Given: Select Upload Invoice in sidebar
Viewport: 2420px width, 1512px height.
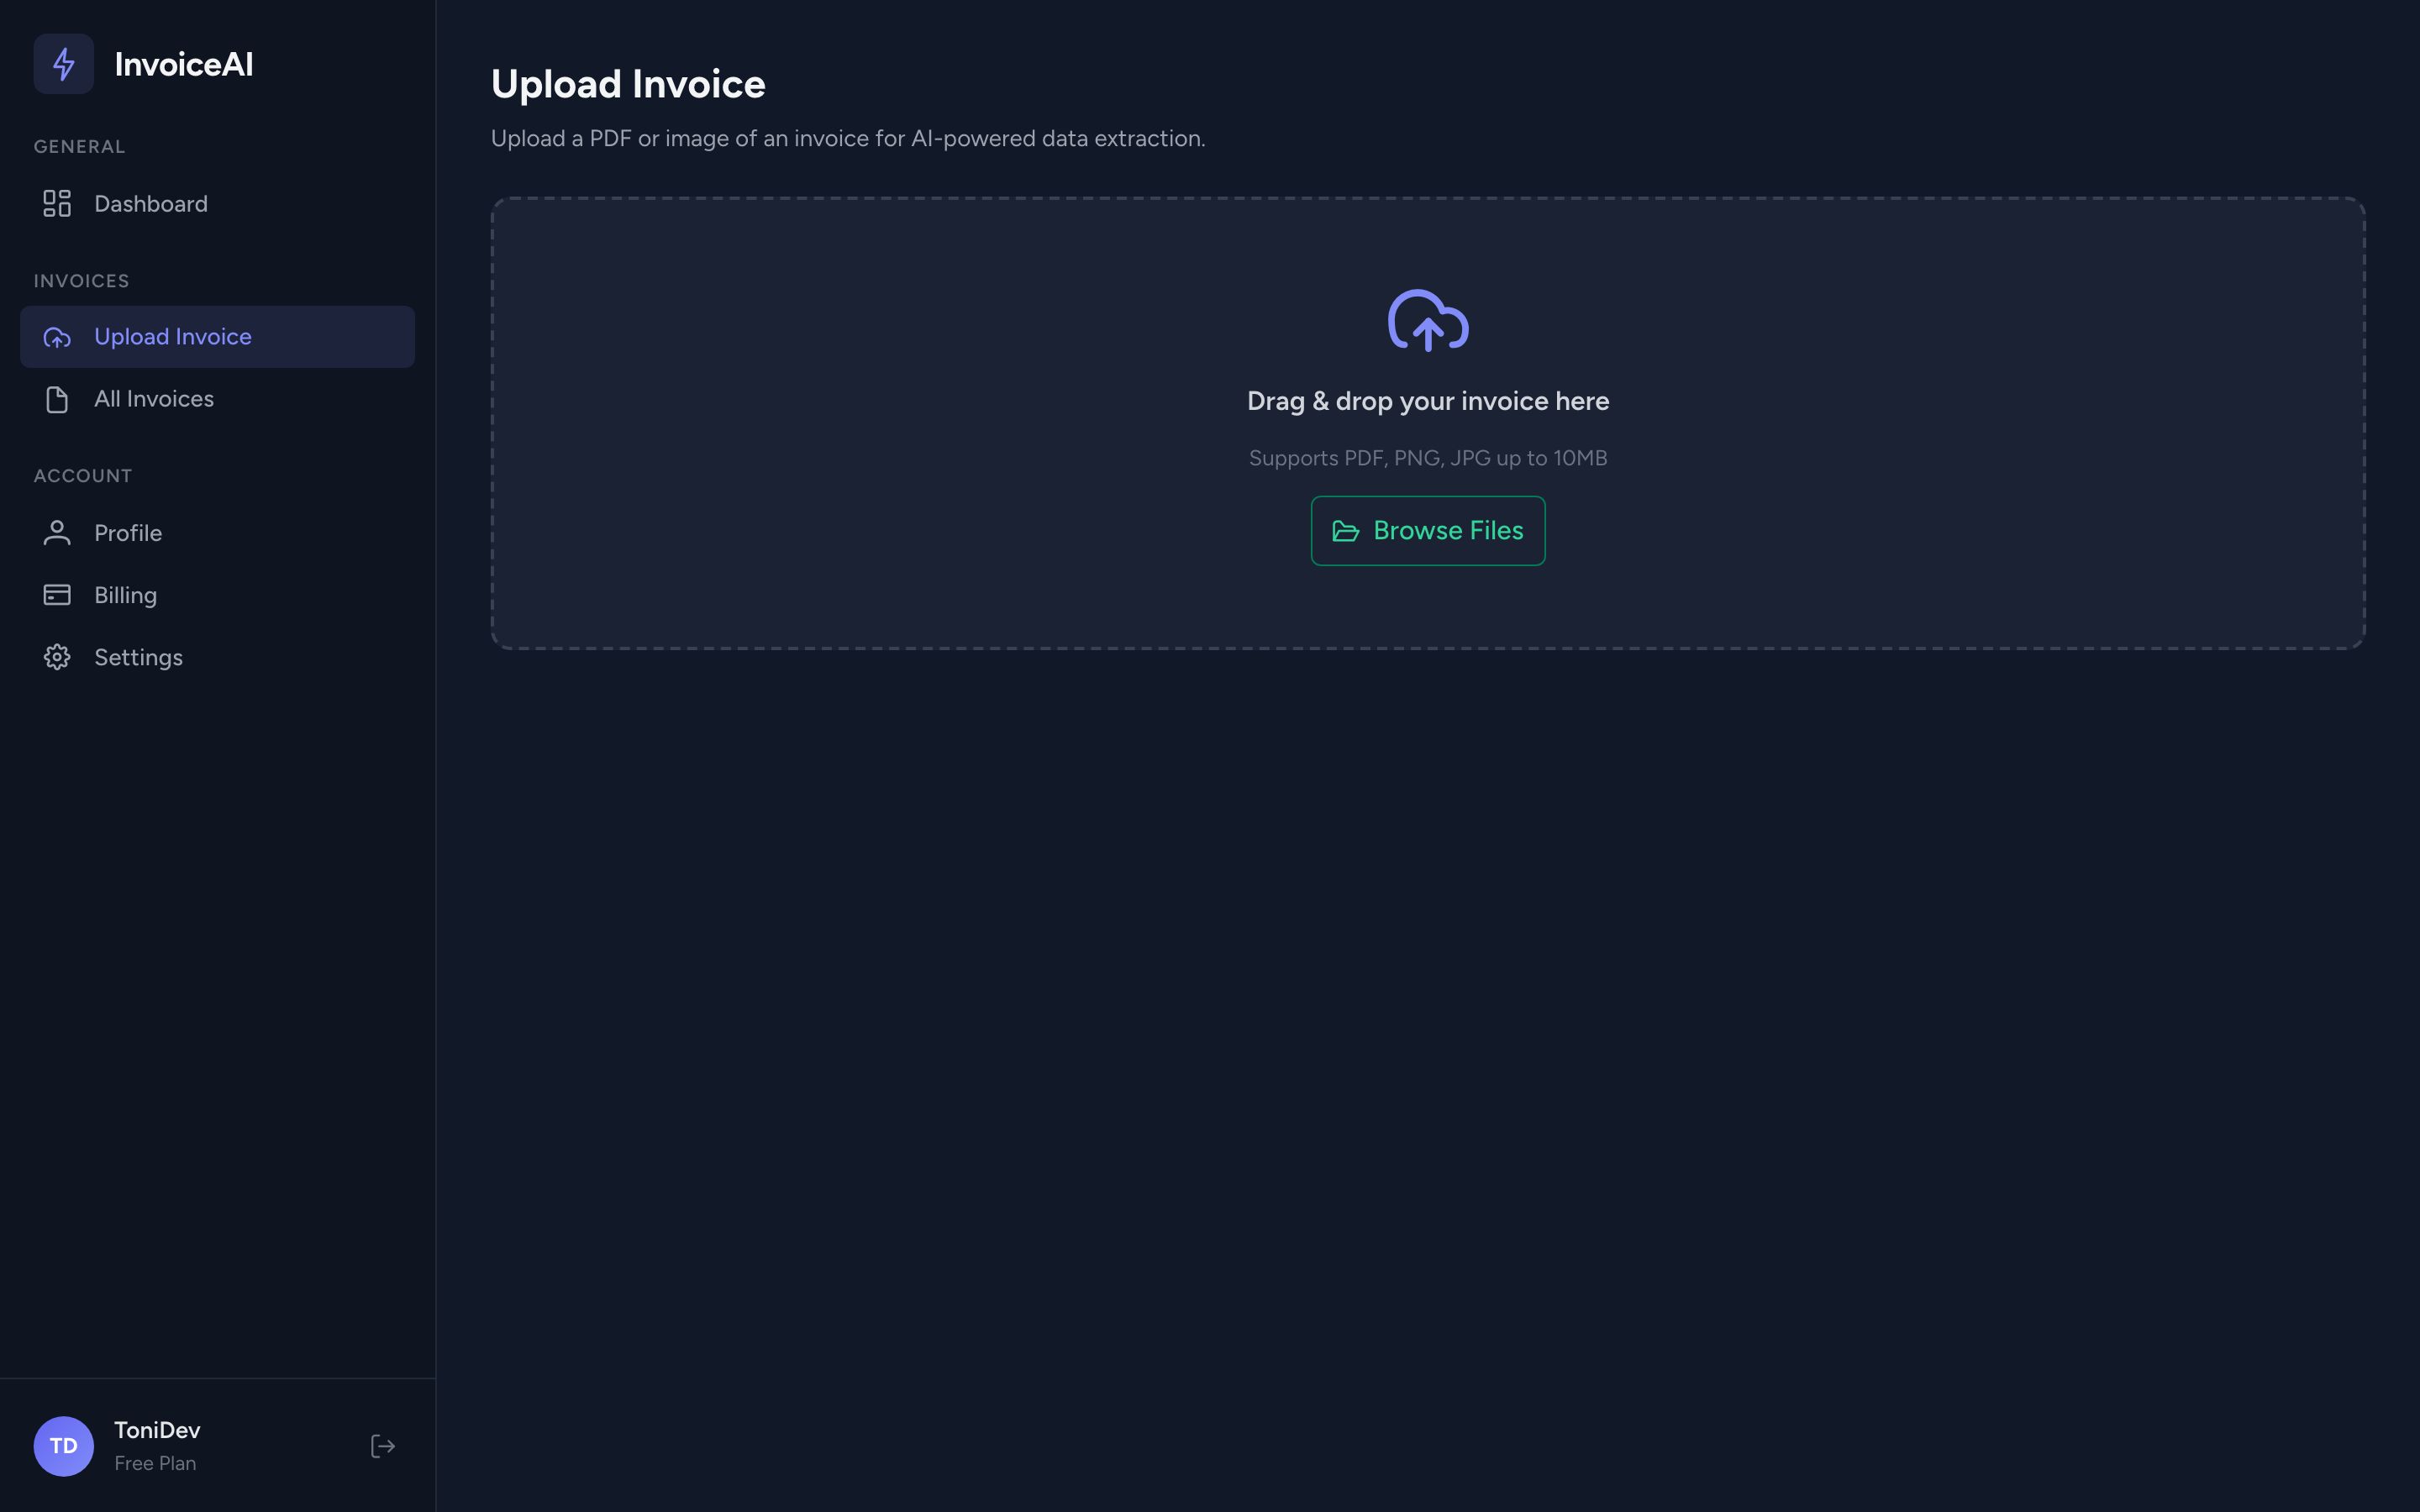Looking at the screenshot, I should click(217, 337).
